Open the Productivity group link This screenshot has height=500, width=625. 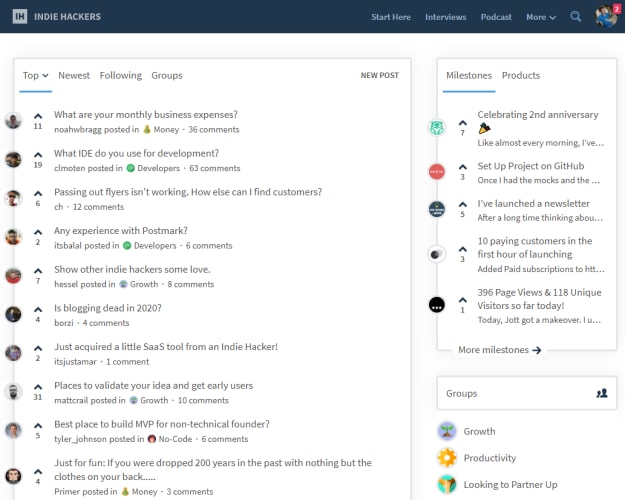[x=489, y=458]
